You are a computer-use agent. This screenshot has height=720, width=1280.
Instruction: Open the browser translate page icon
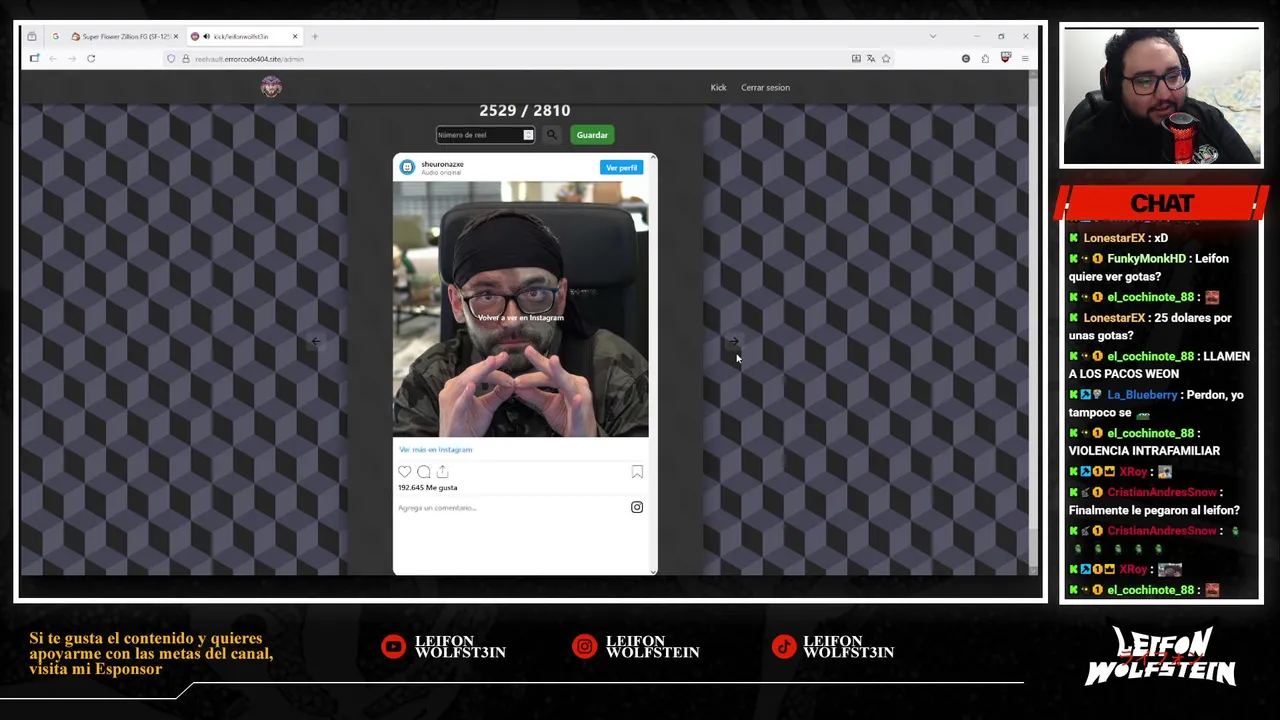point(871,59)
